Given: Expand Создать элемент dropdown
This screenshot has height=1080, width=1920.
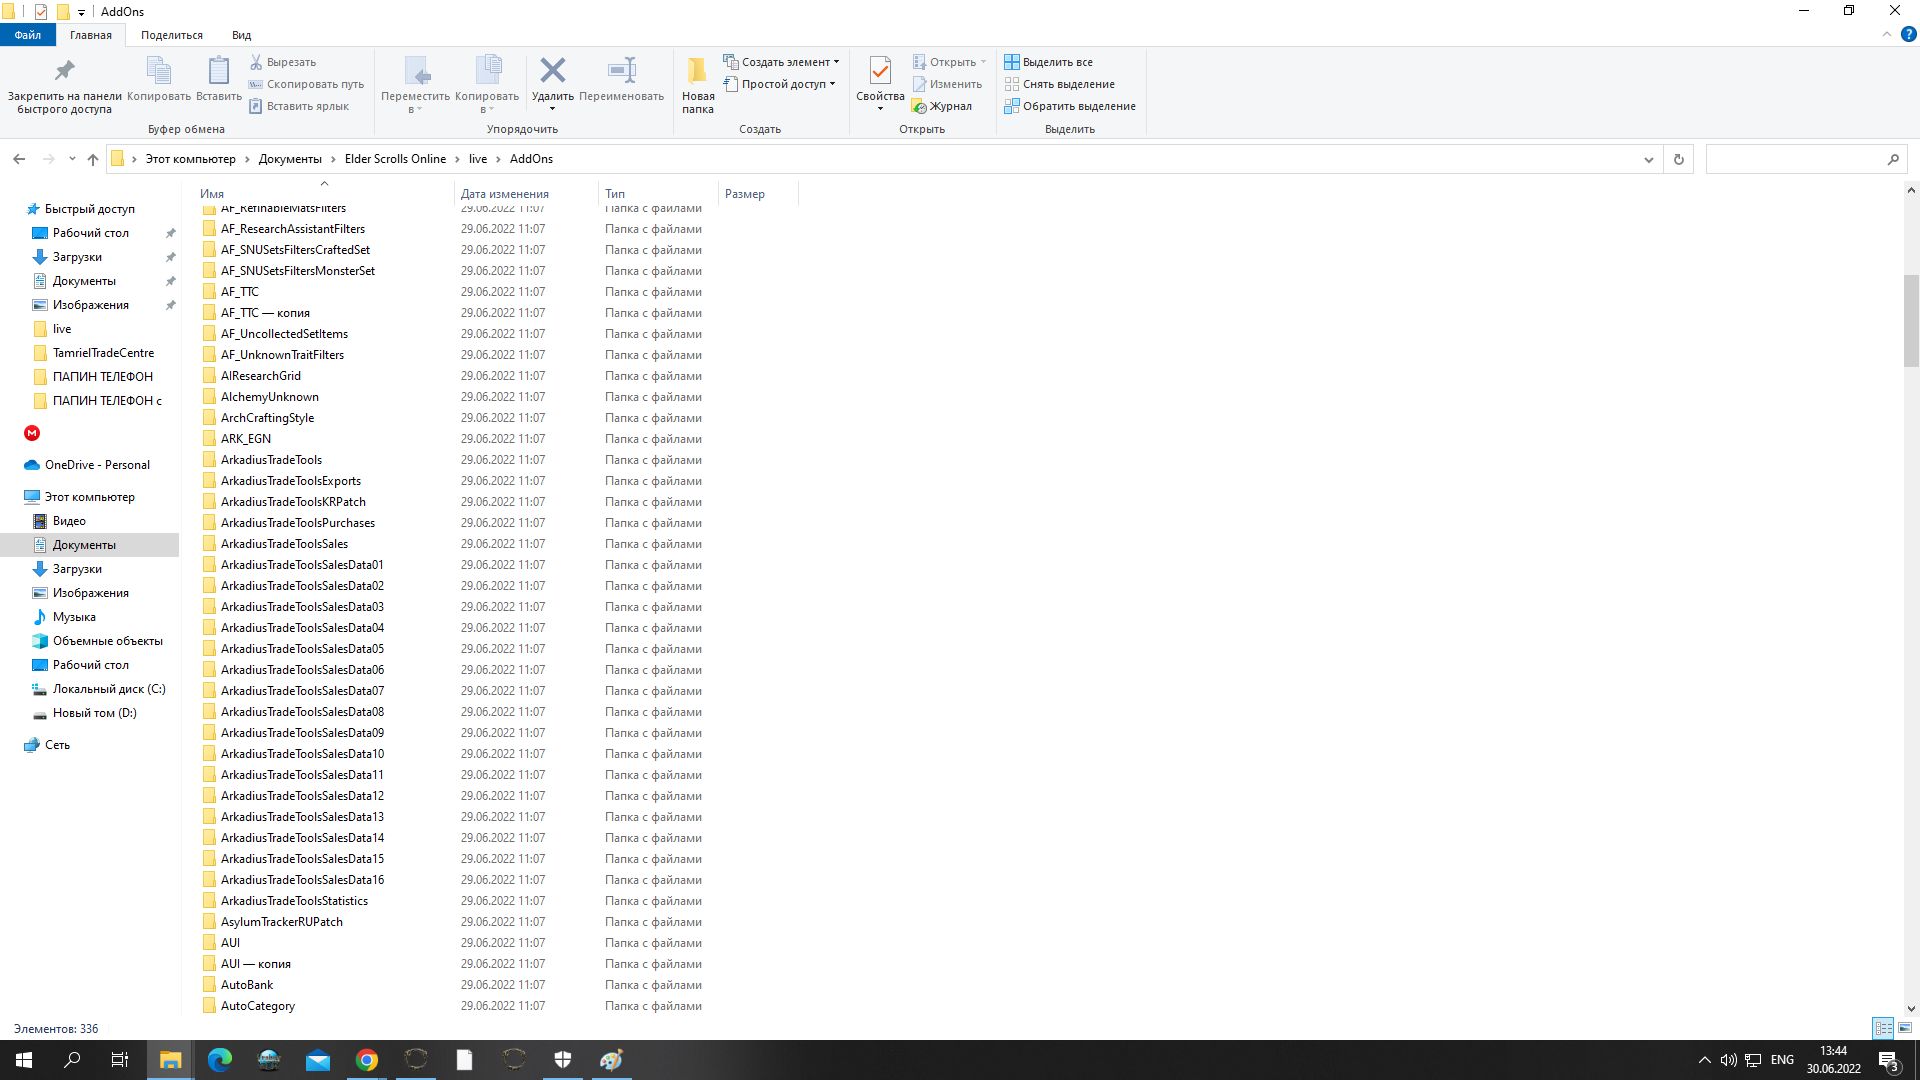Looking at the screenshot, I should [x=781, y=62].
